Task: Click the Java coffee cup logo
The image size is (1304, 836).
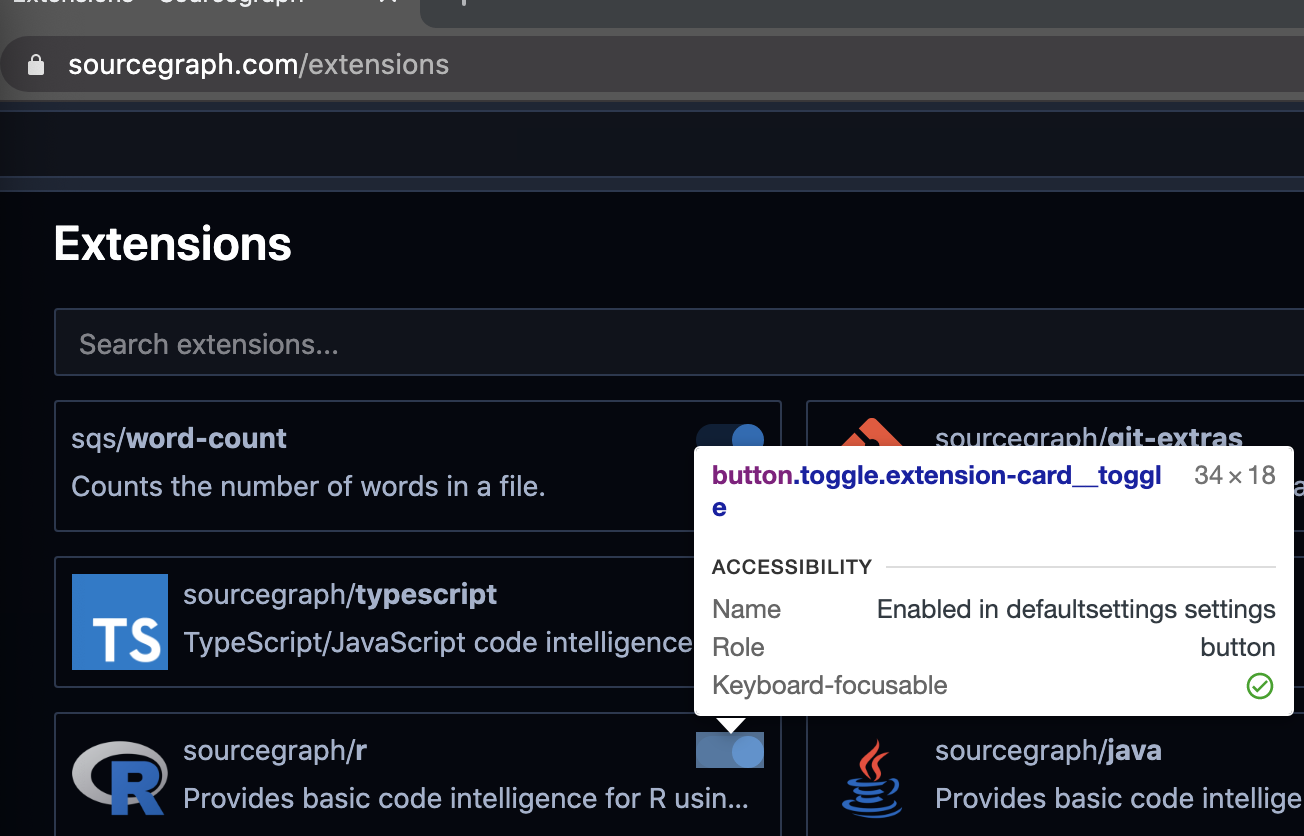Action: coord(871,778)
